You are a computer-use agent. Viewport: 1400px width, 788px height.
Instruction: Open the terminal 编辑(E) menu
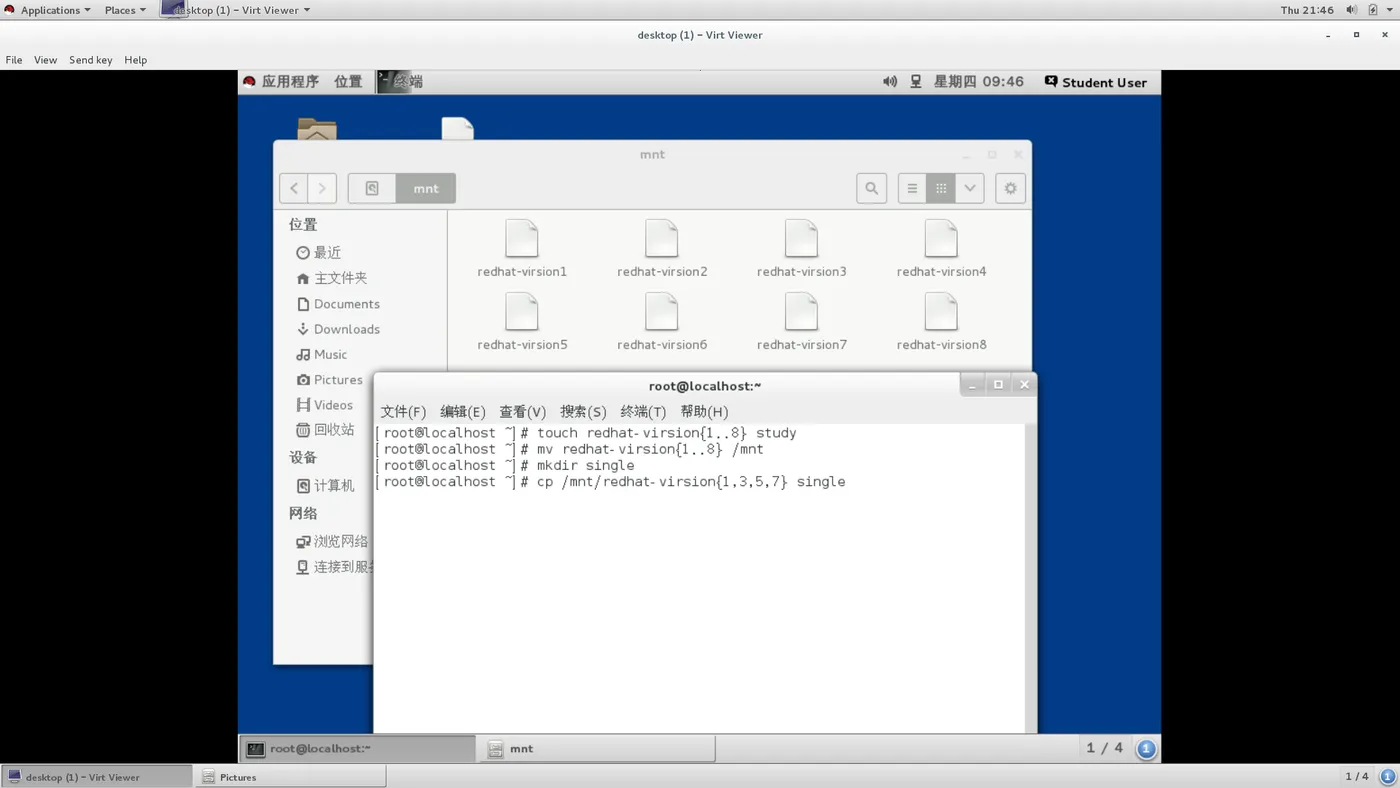pyautogui.click(x=463, y=412)
